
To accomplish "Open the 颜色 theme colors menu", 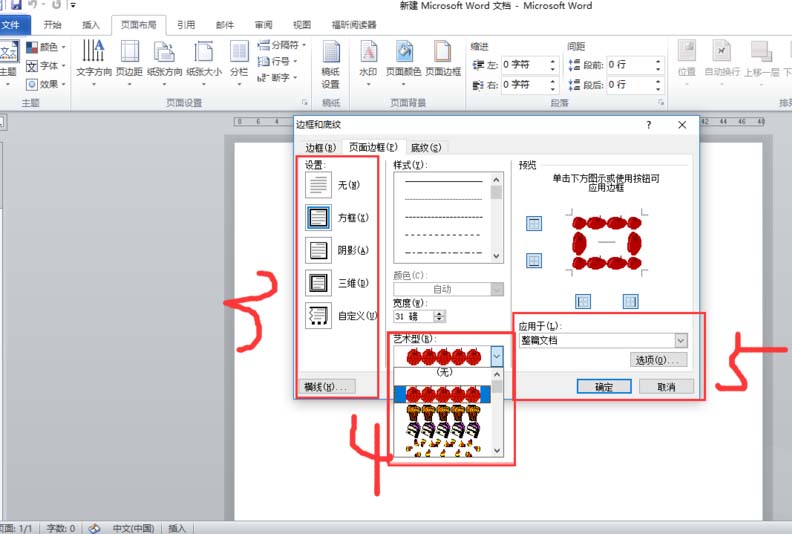I will [46, 47].
